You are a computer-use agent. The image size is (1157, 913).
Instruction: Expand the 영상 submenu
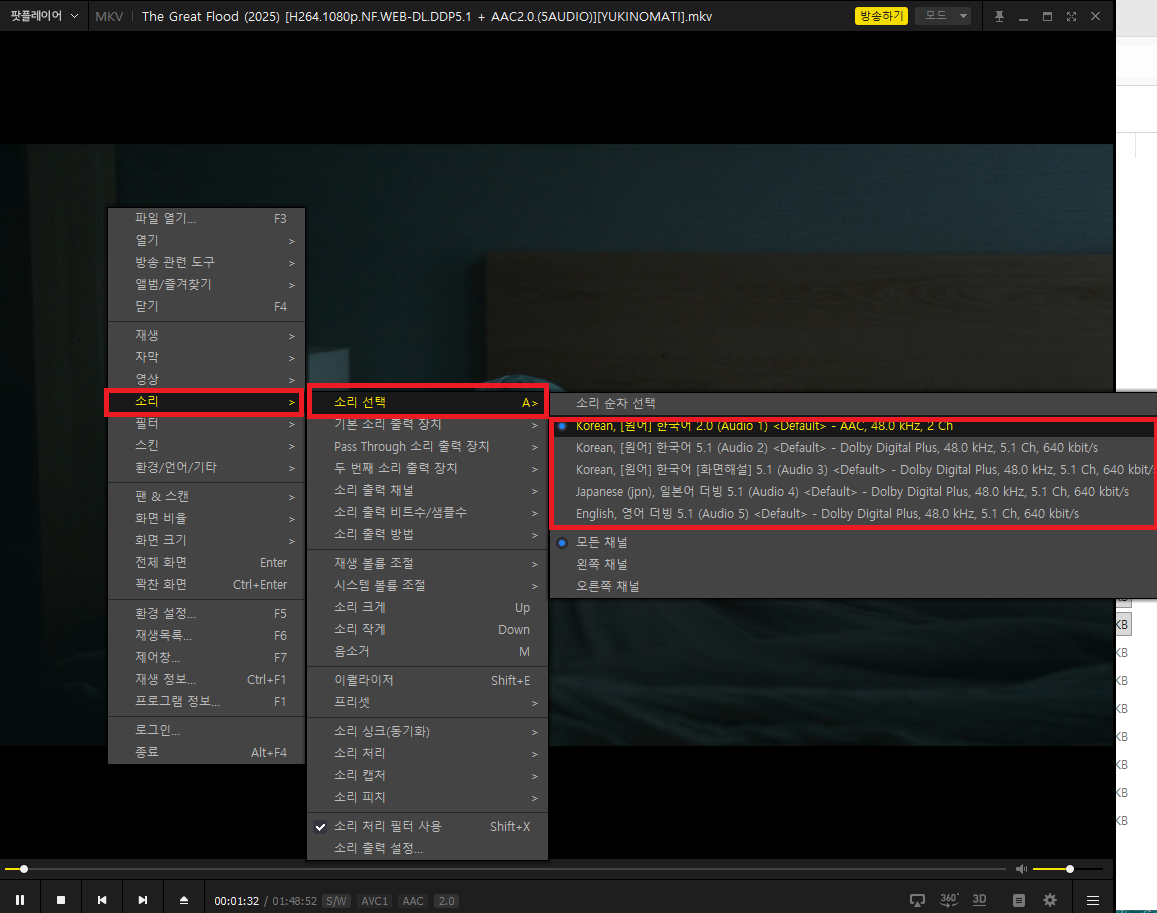[207, 379]
